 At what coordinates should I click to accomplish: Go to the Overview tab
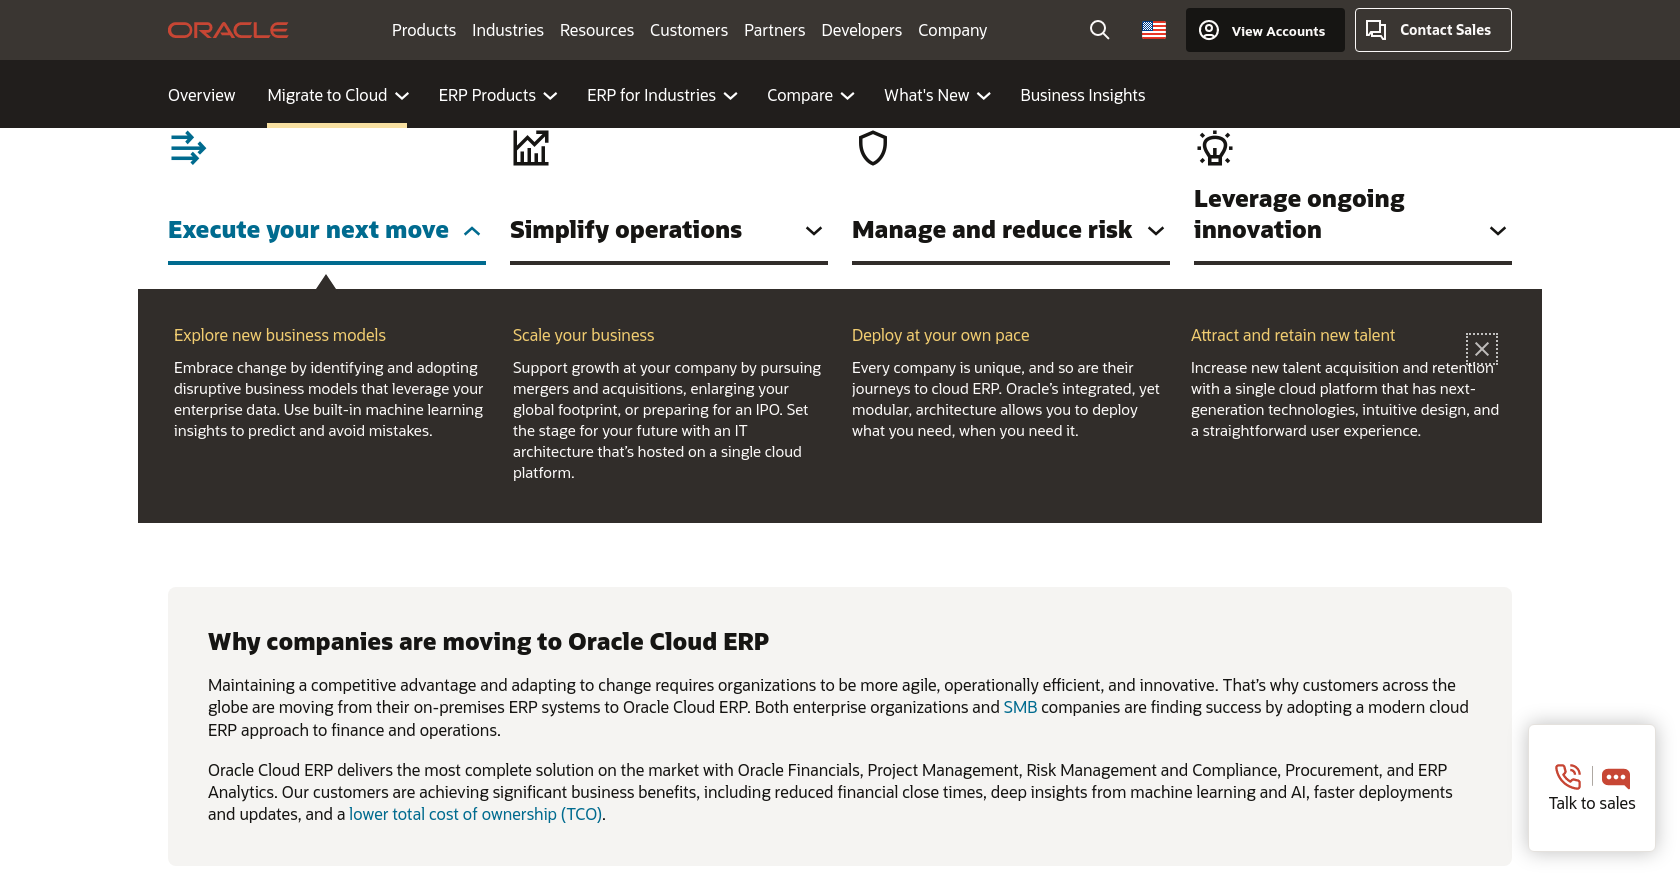[202, 95]
